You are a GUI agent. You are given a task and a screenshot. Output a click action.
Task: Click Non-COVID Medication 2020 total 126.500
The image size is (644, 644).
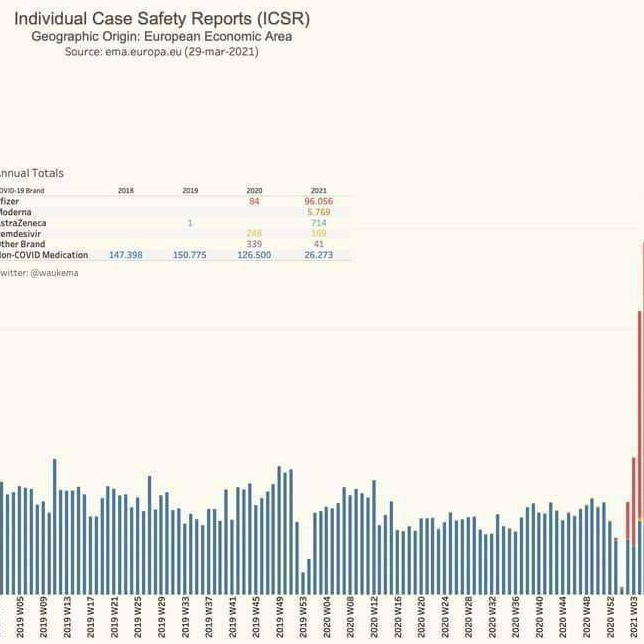[254, 255]
